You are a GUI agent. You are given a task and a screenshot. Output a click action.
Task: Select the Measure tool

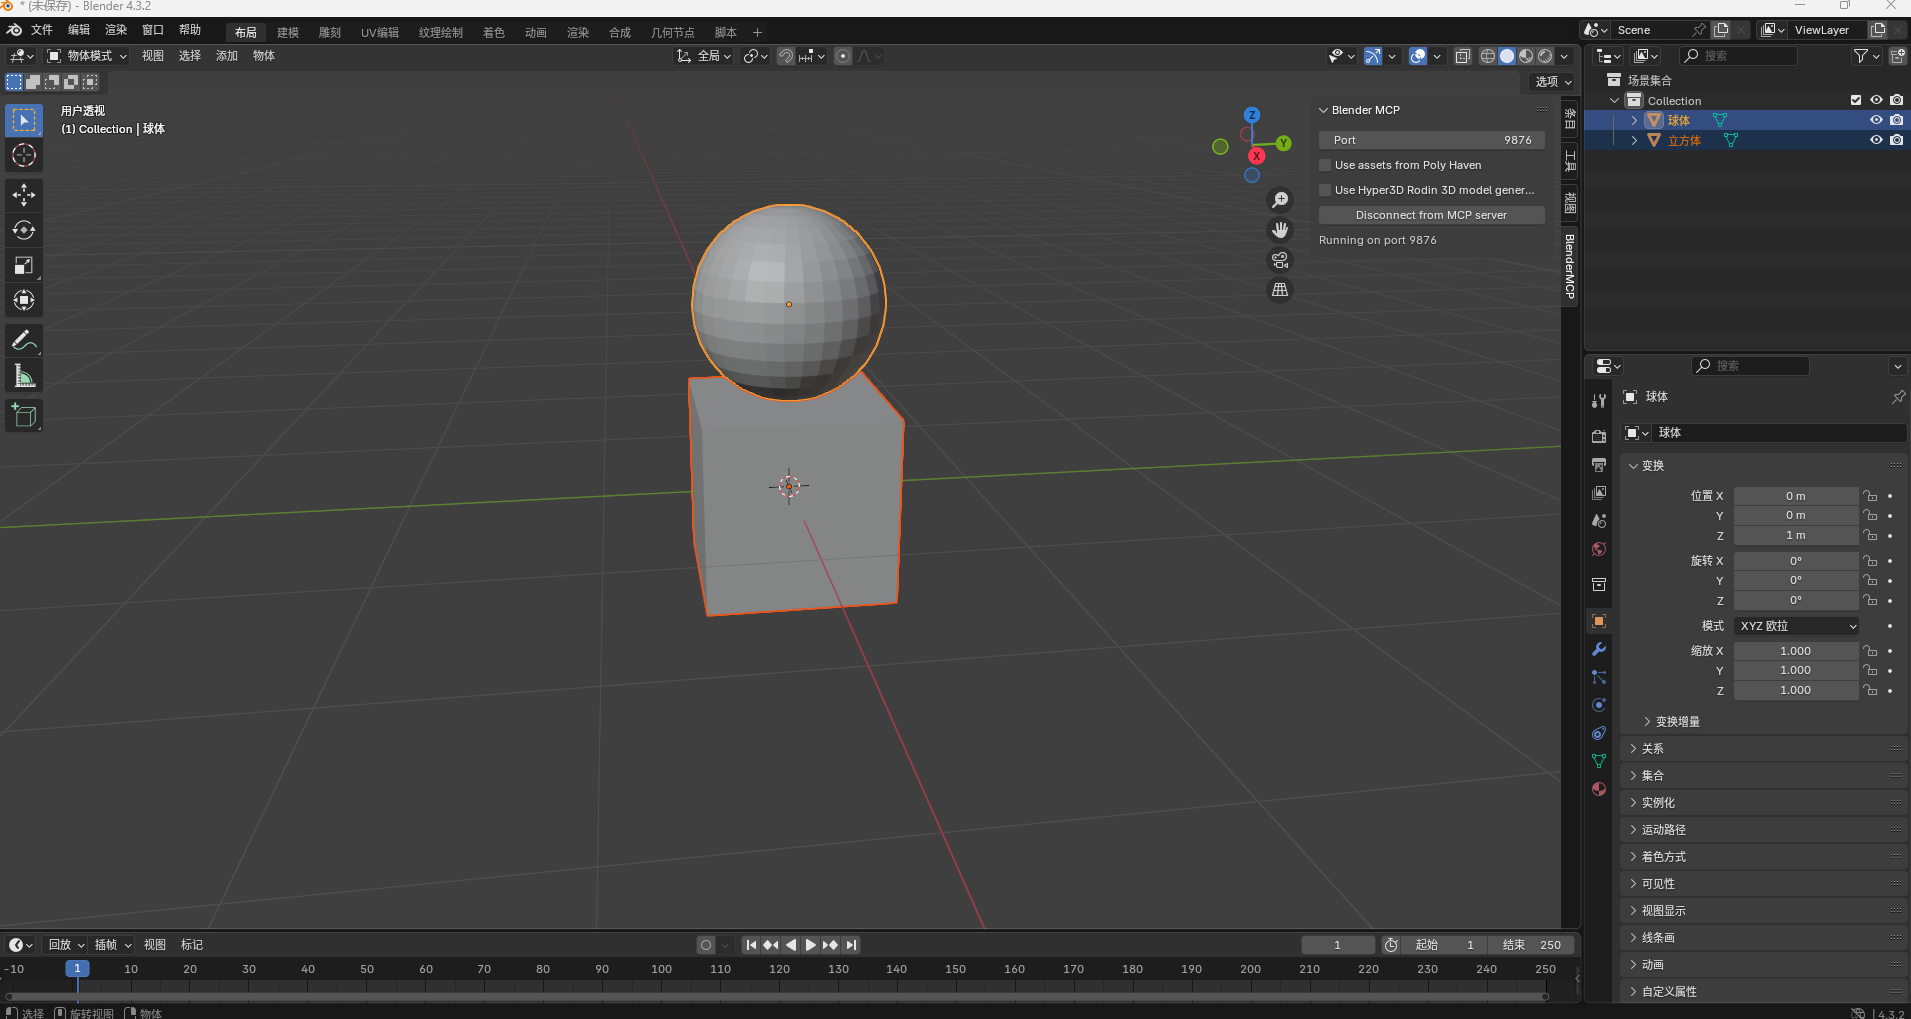tap(23, 375)
